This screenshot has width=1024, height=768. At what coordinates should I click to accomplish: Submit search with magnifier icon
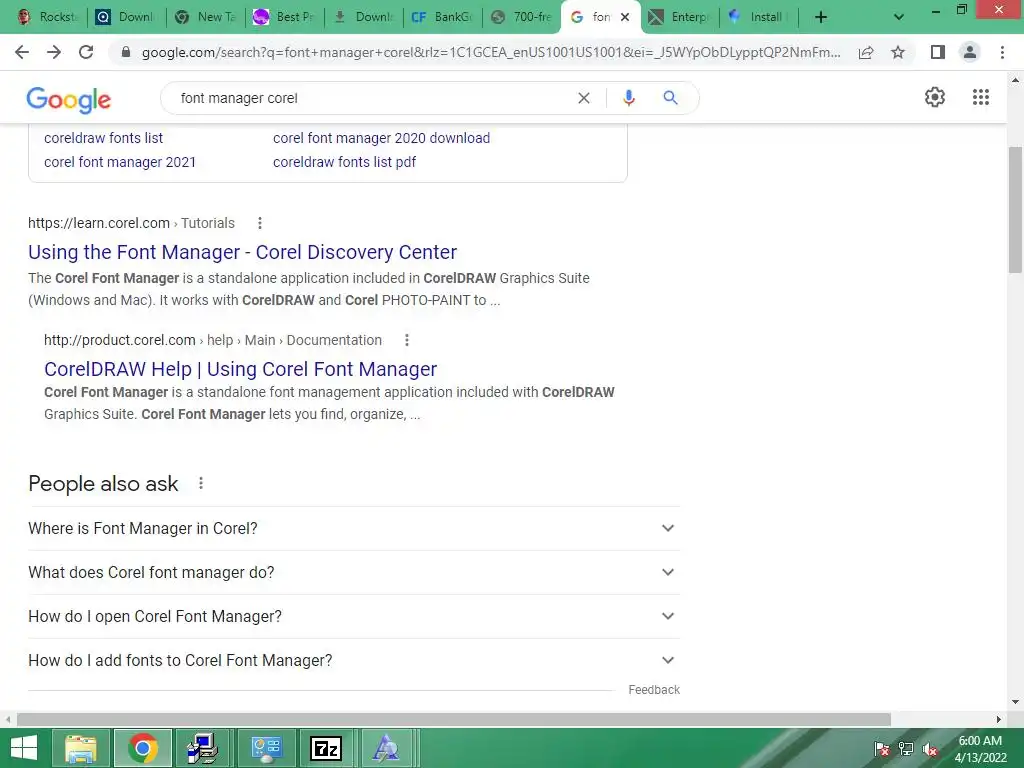pos(670,98)
